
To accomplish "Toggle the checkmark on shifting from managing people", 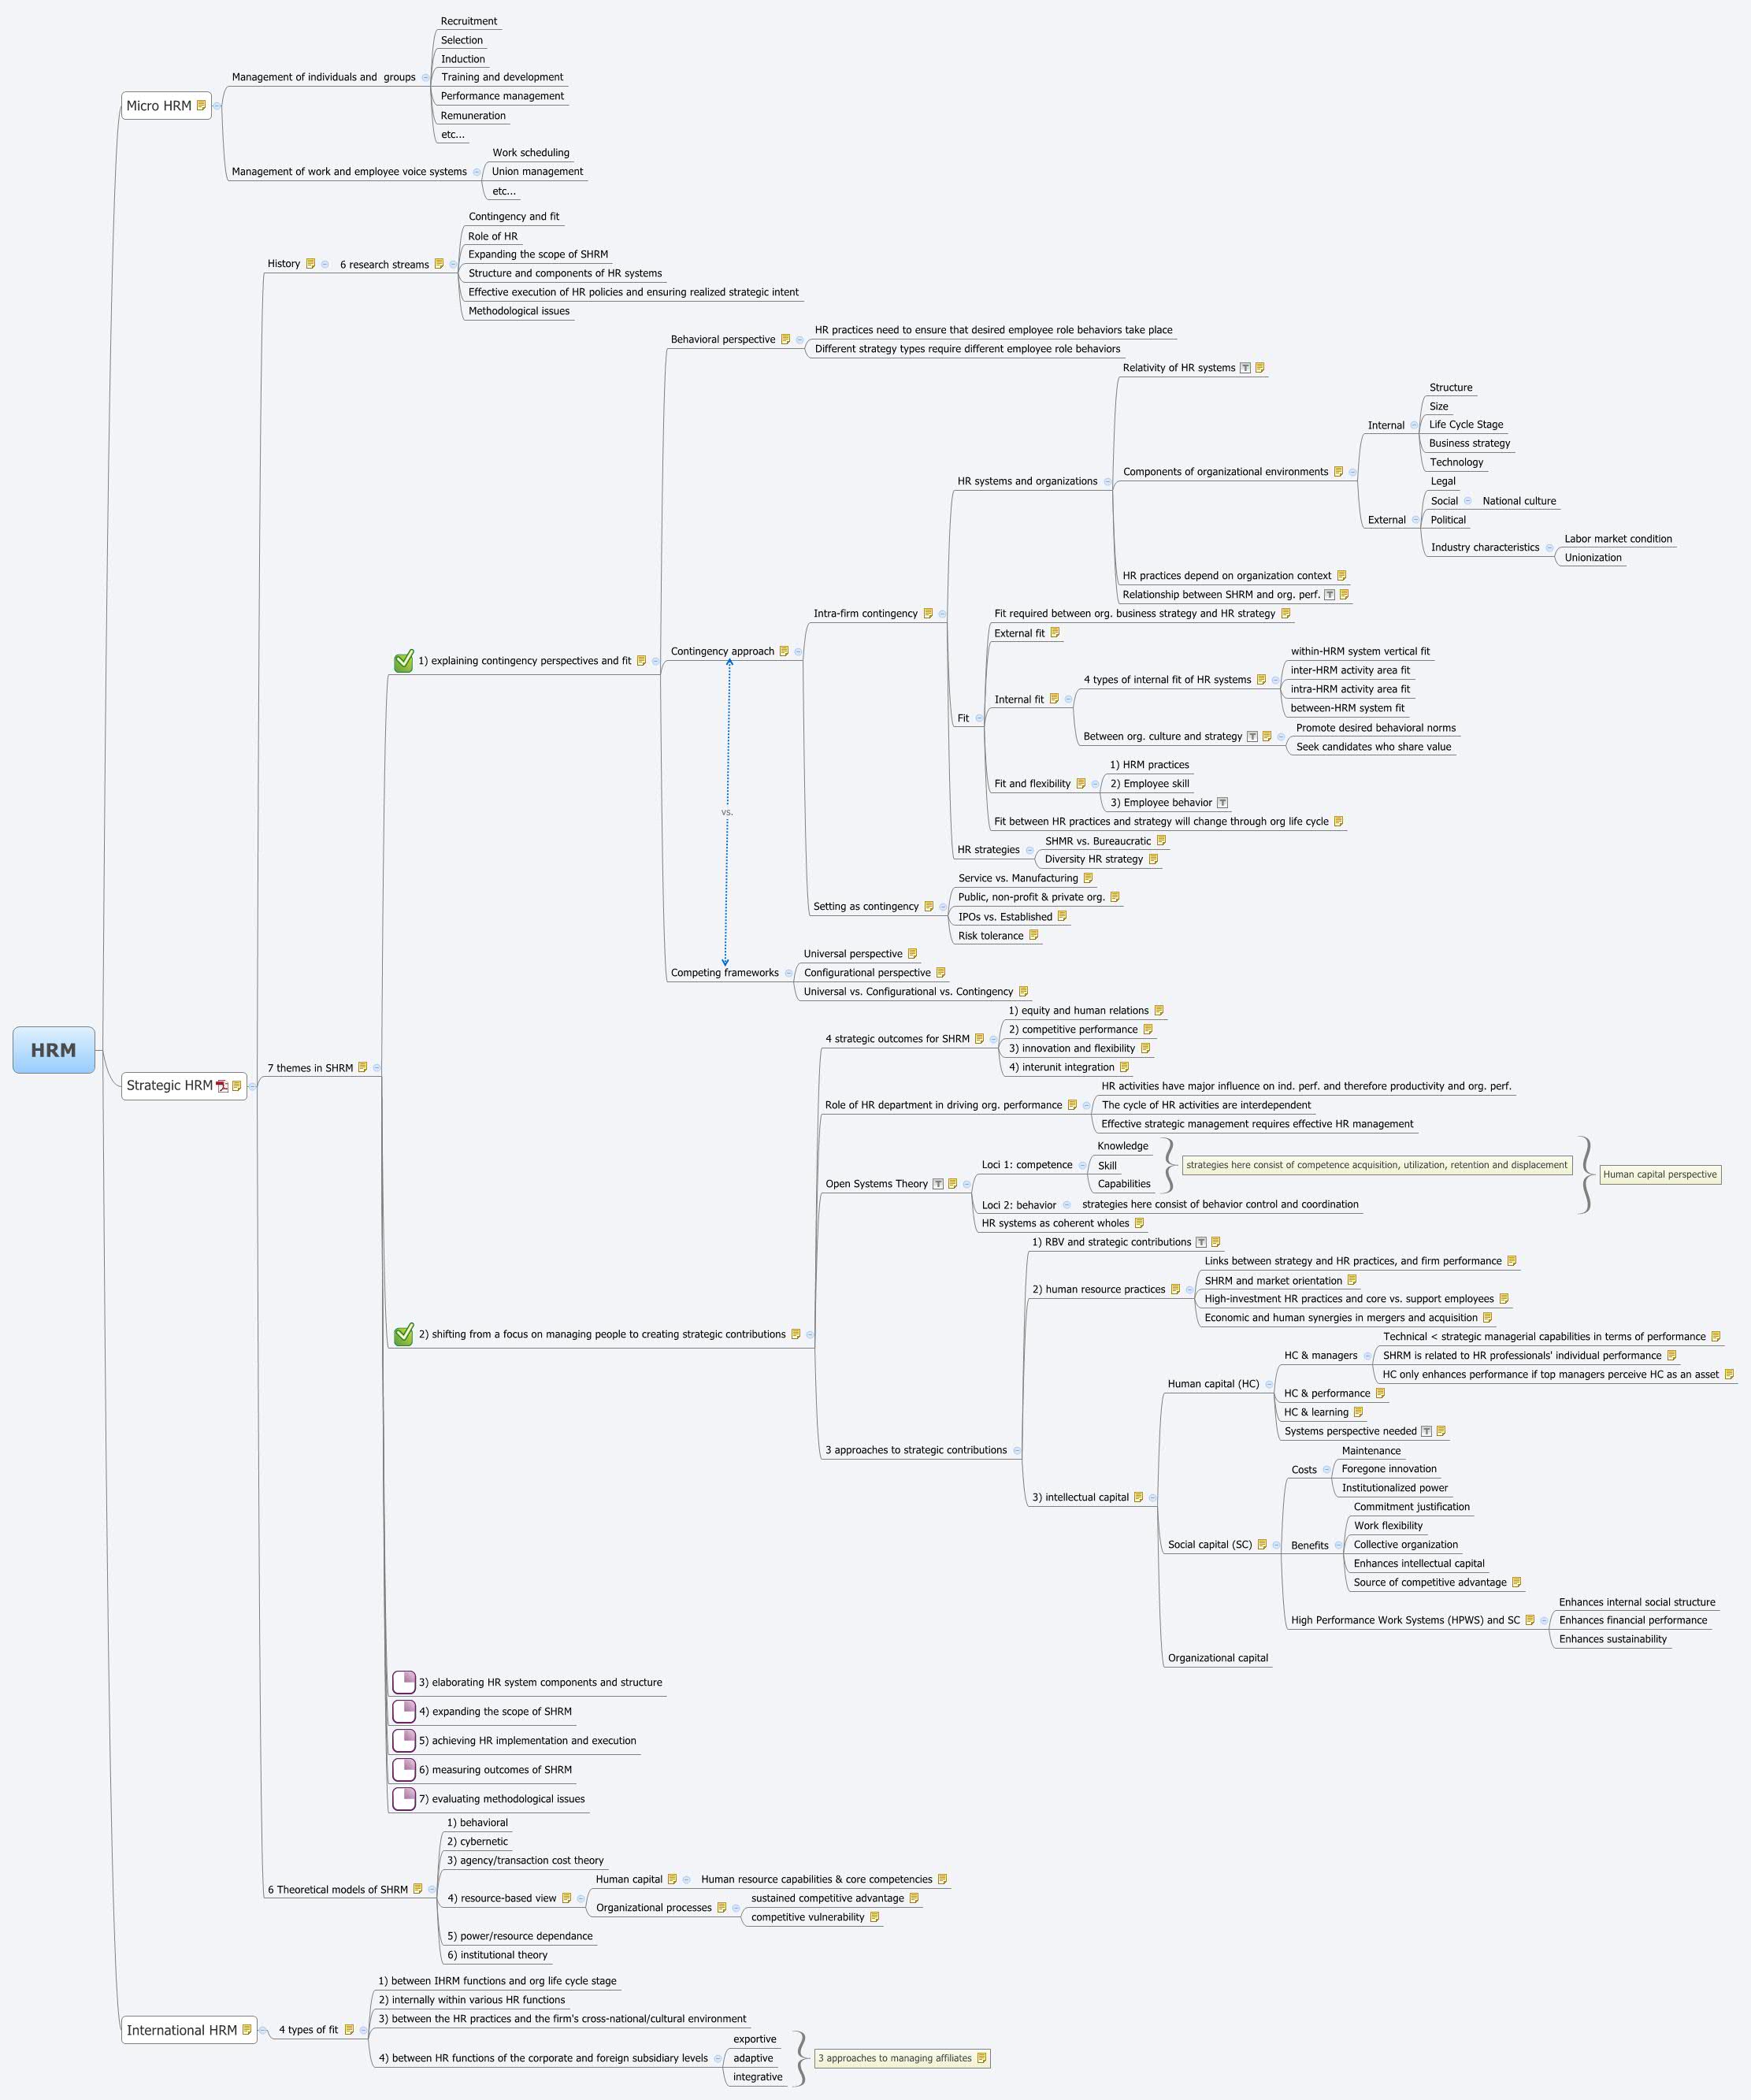I will click(x=403, y=1333).
